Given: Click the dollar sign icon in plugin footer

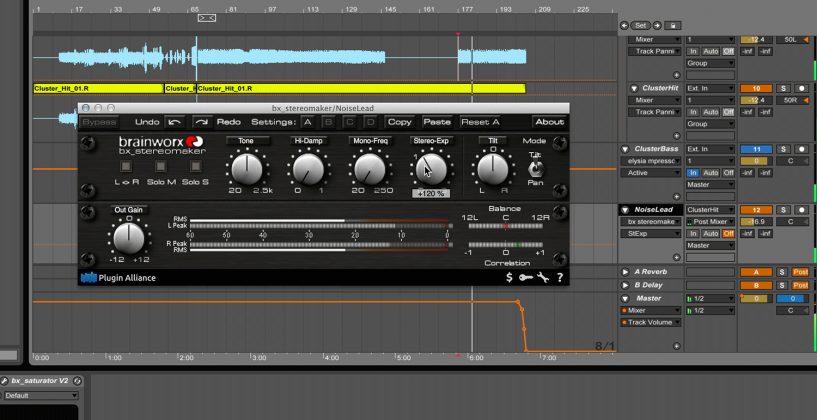Looking at the screenshot, I should [510, 278].
